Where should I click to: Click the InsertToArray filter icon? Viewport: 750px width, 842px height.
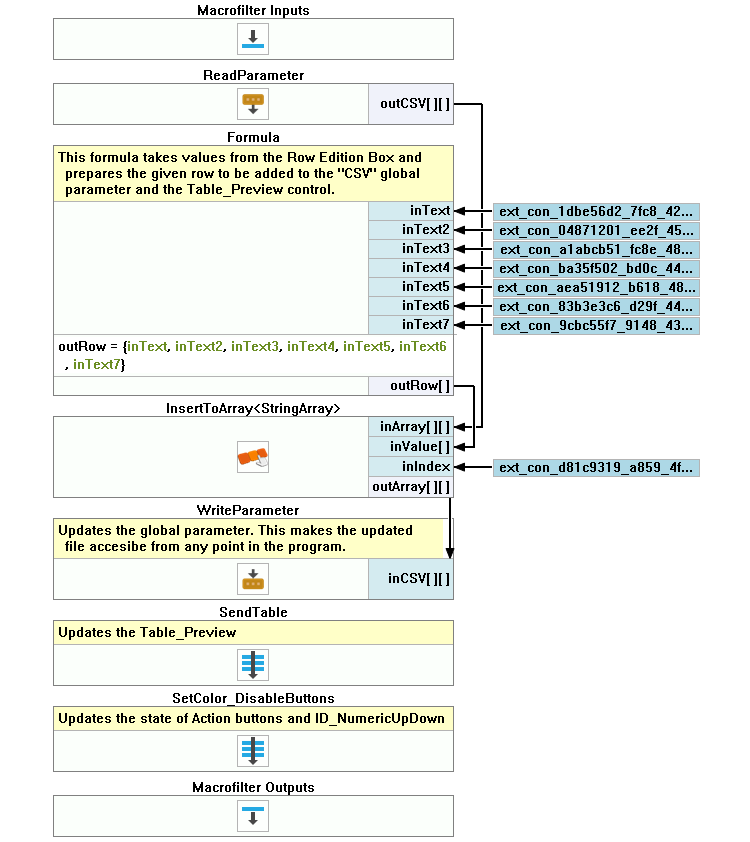point(253,457)
